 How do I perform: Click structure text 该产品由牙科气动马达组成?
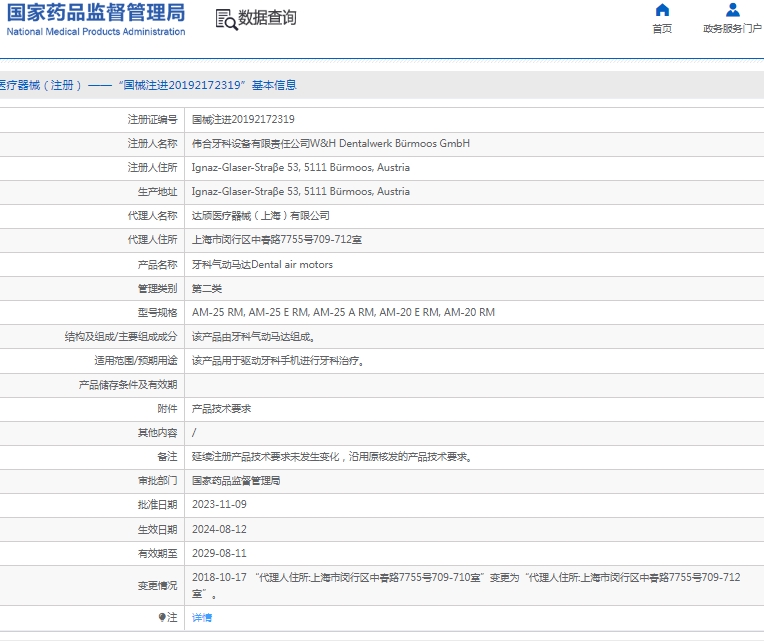point(253,337)
